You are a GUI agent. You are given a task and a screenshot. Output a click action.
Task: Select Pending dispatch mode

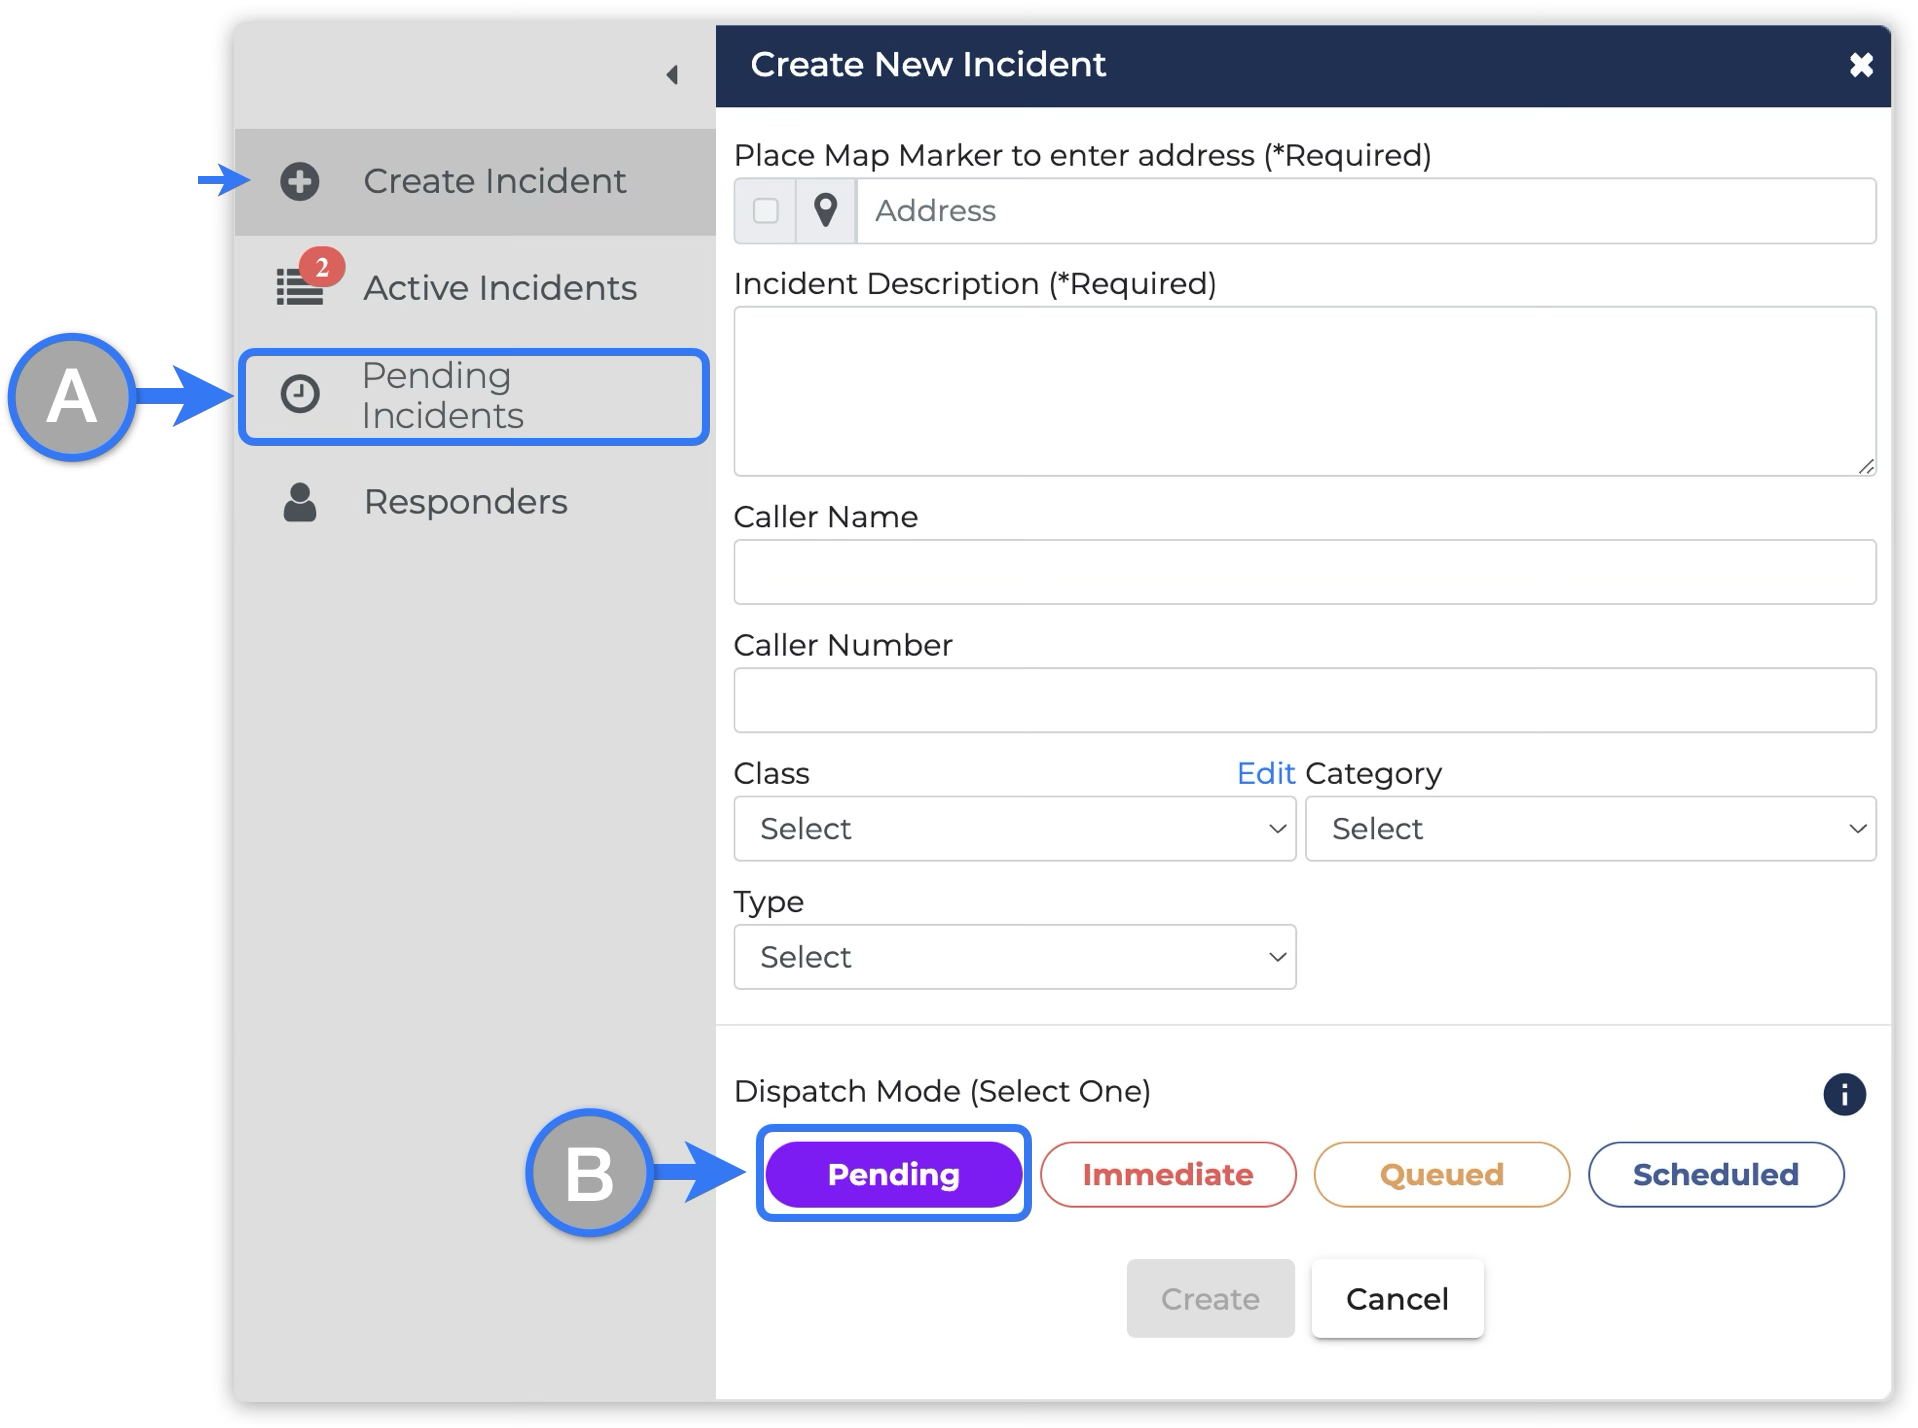pos(893,1174)
